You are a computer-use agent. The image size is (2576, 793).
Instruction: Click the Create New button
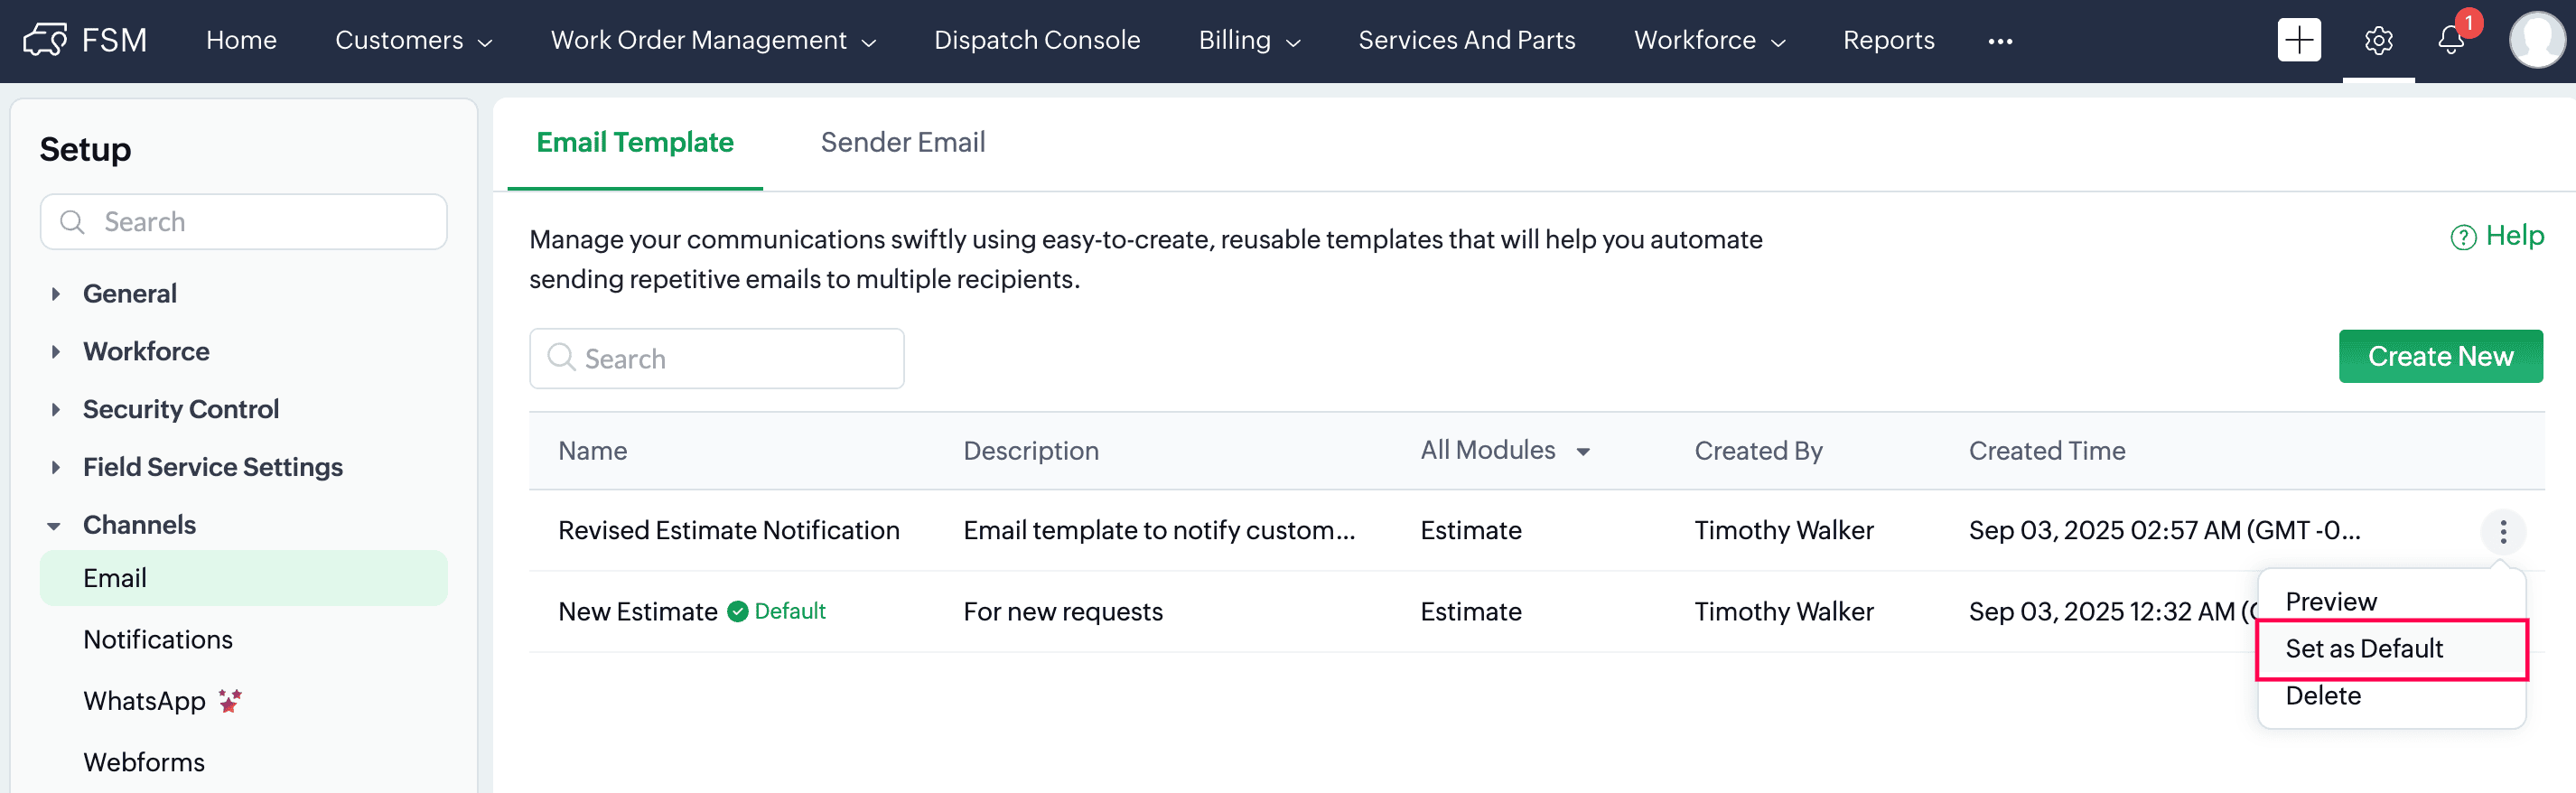[x=2440, y=357]
